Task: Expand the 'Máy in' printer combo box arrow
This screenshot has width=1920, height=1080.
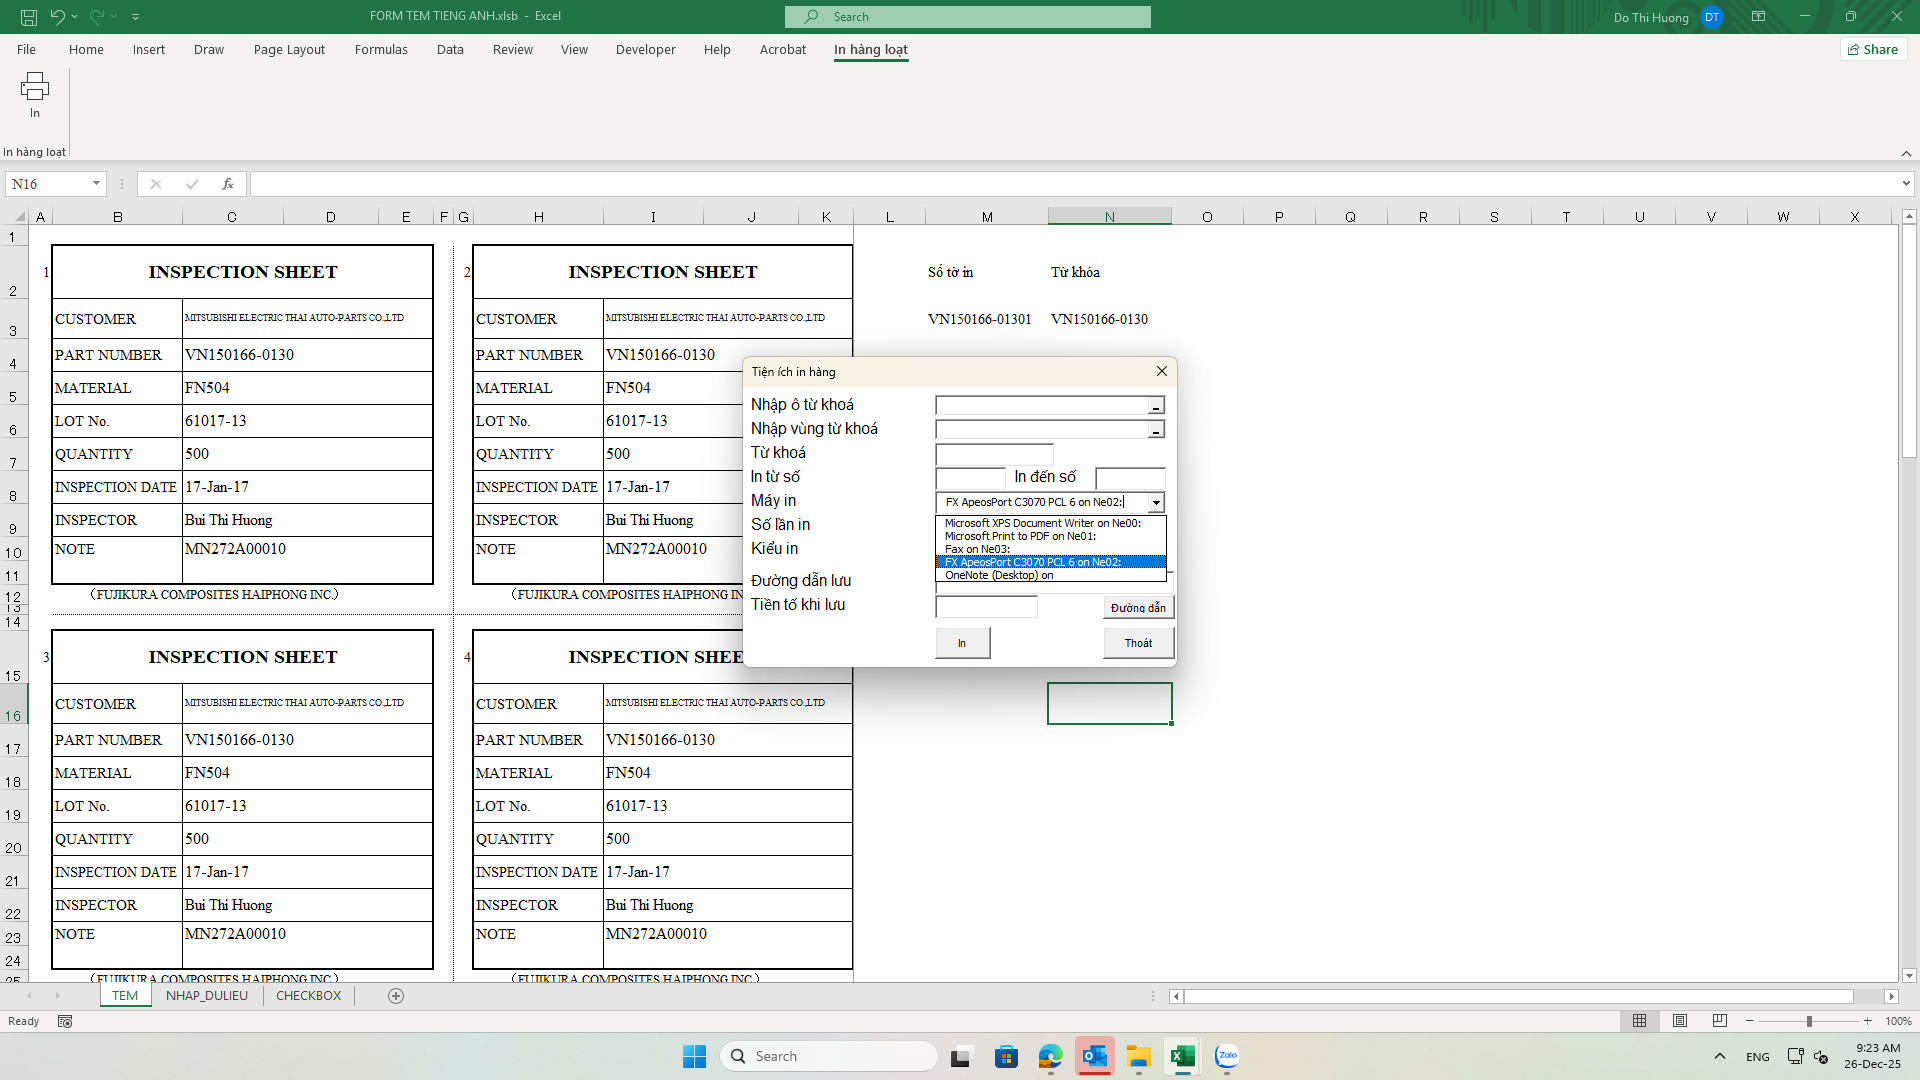Action: pos(1156,503)
